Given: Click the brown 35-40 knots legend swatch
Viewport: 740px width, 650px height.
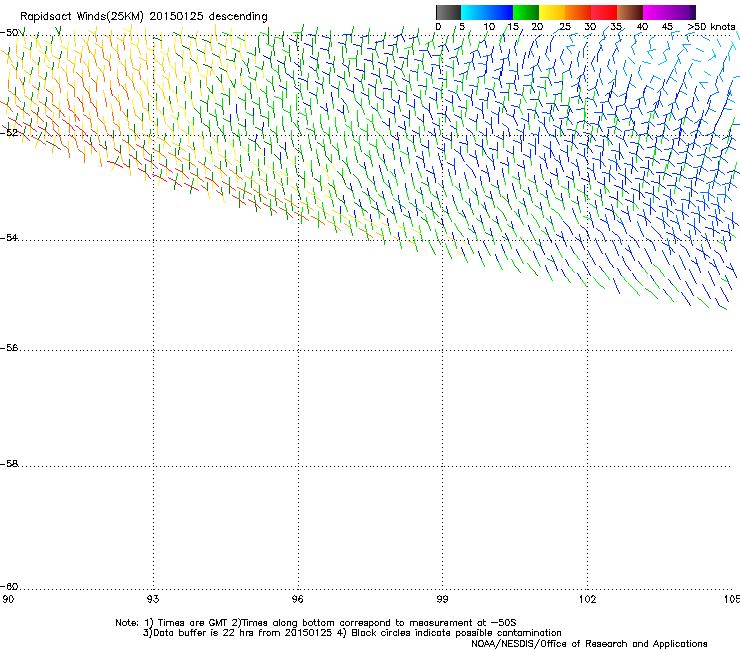Looking at the screenshot, I should 630,12.
